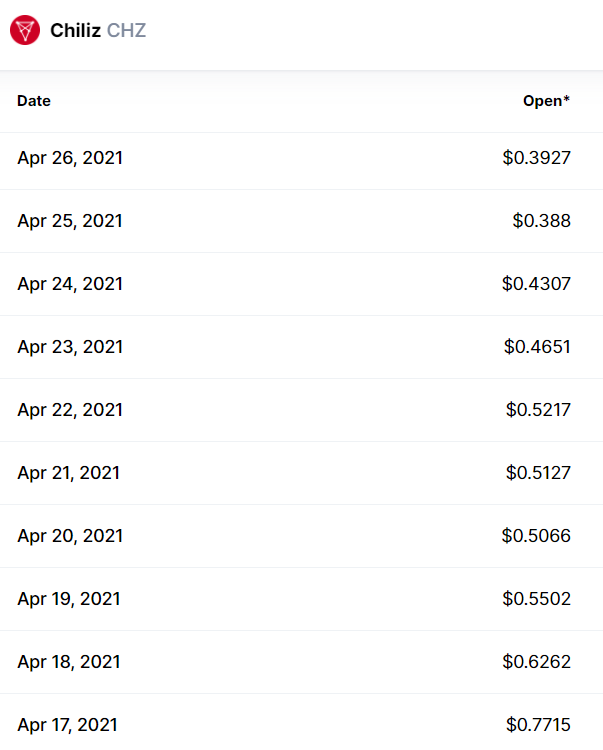Select the Apr 17, 2021 date row
603x750 pixels.
point(68,725)
